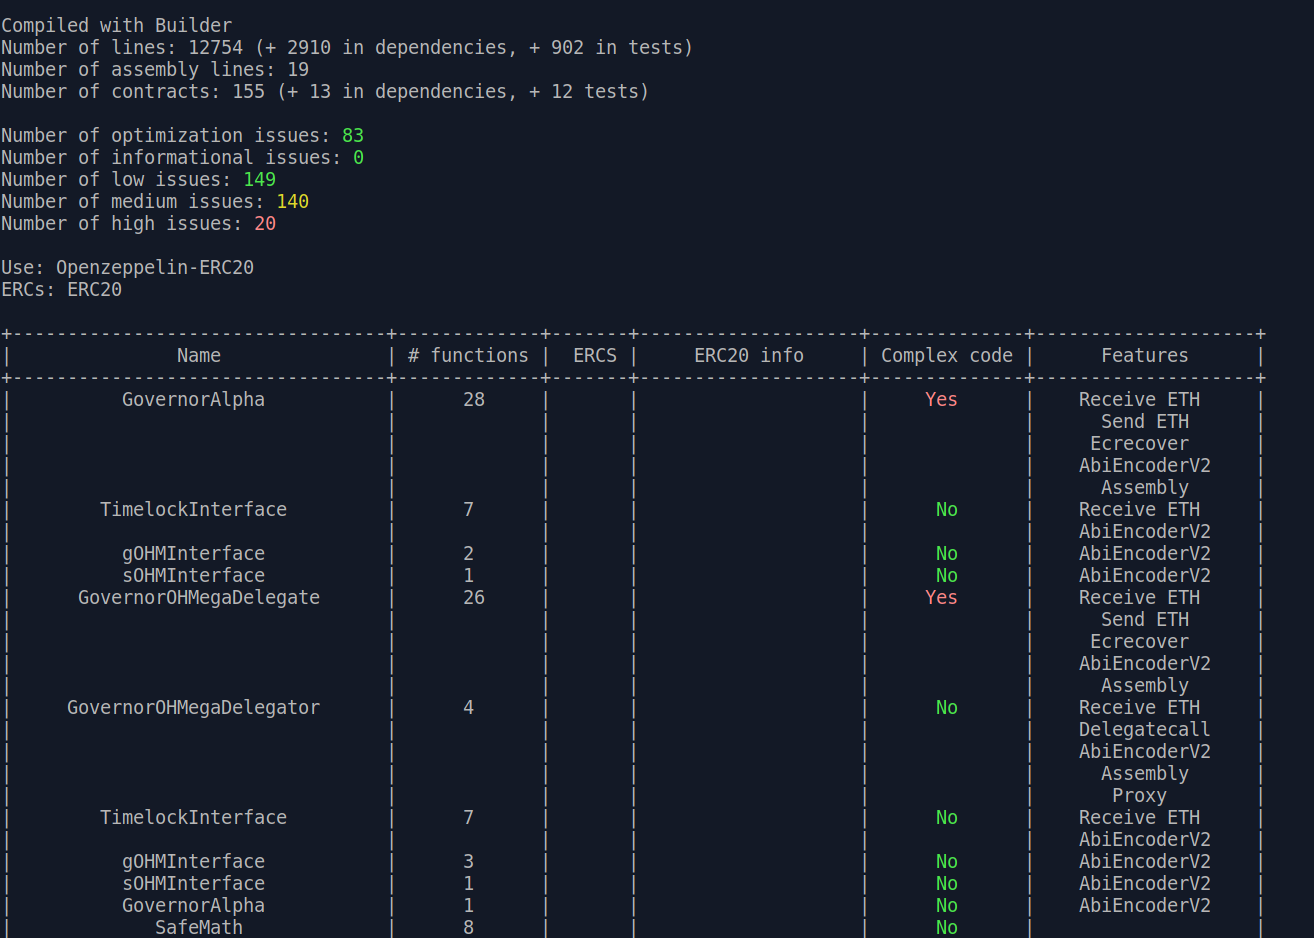Click the '# functions' column header
This screenshot has width=1314, height=938.
click(x=468, y=356)
